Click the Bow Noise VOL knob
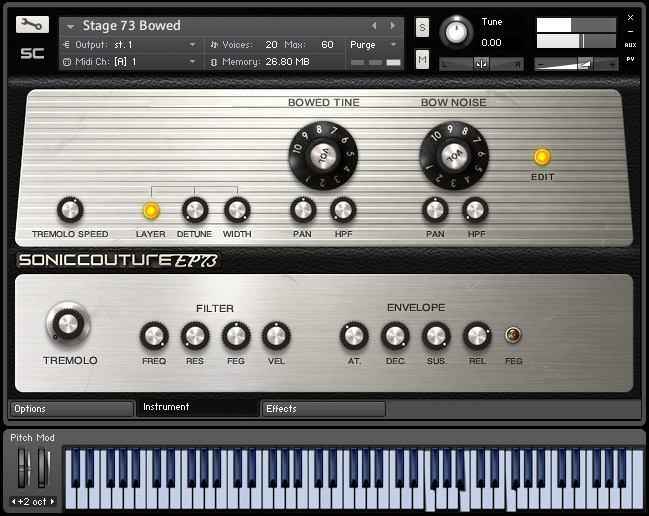 454,156
